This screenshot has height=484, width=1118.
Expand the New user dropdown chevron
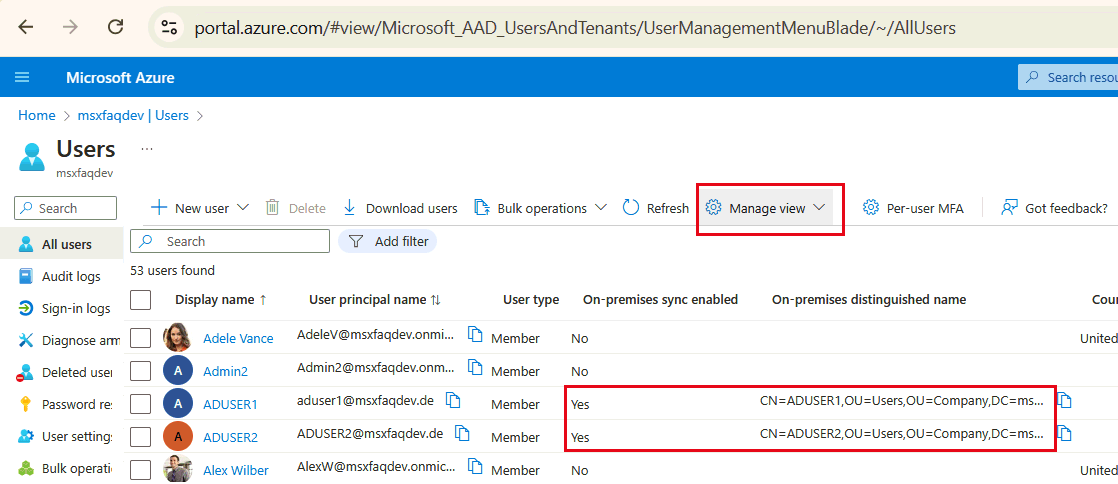click(x=242, y=207)
